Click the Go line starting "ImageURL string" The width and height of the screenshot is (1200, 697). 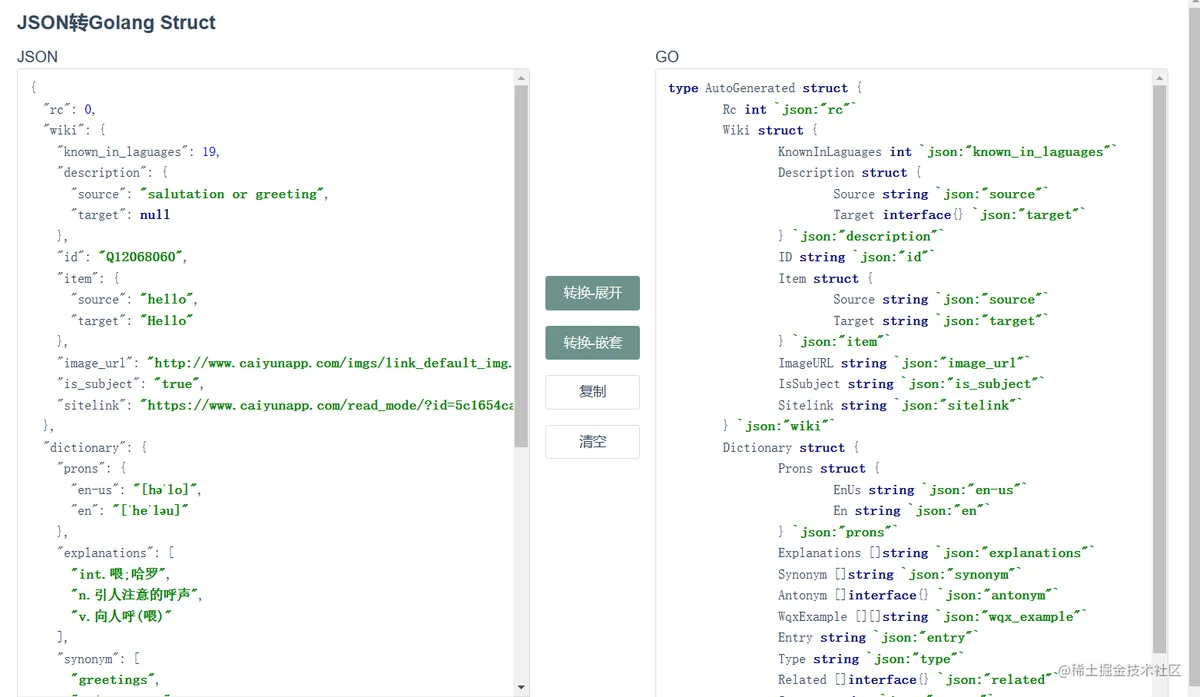tap(904, 363)
